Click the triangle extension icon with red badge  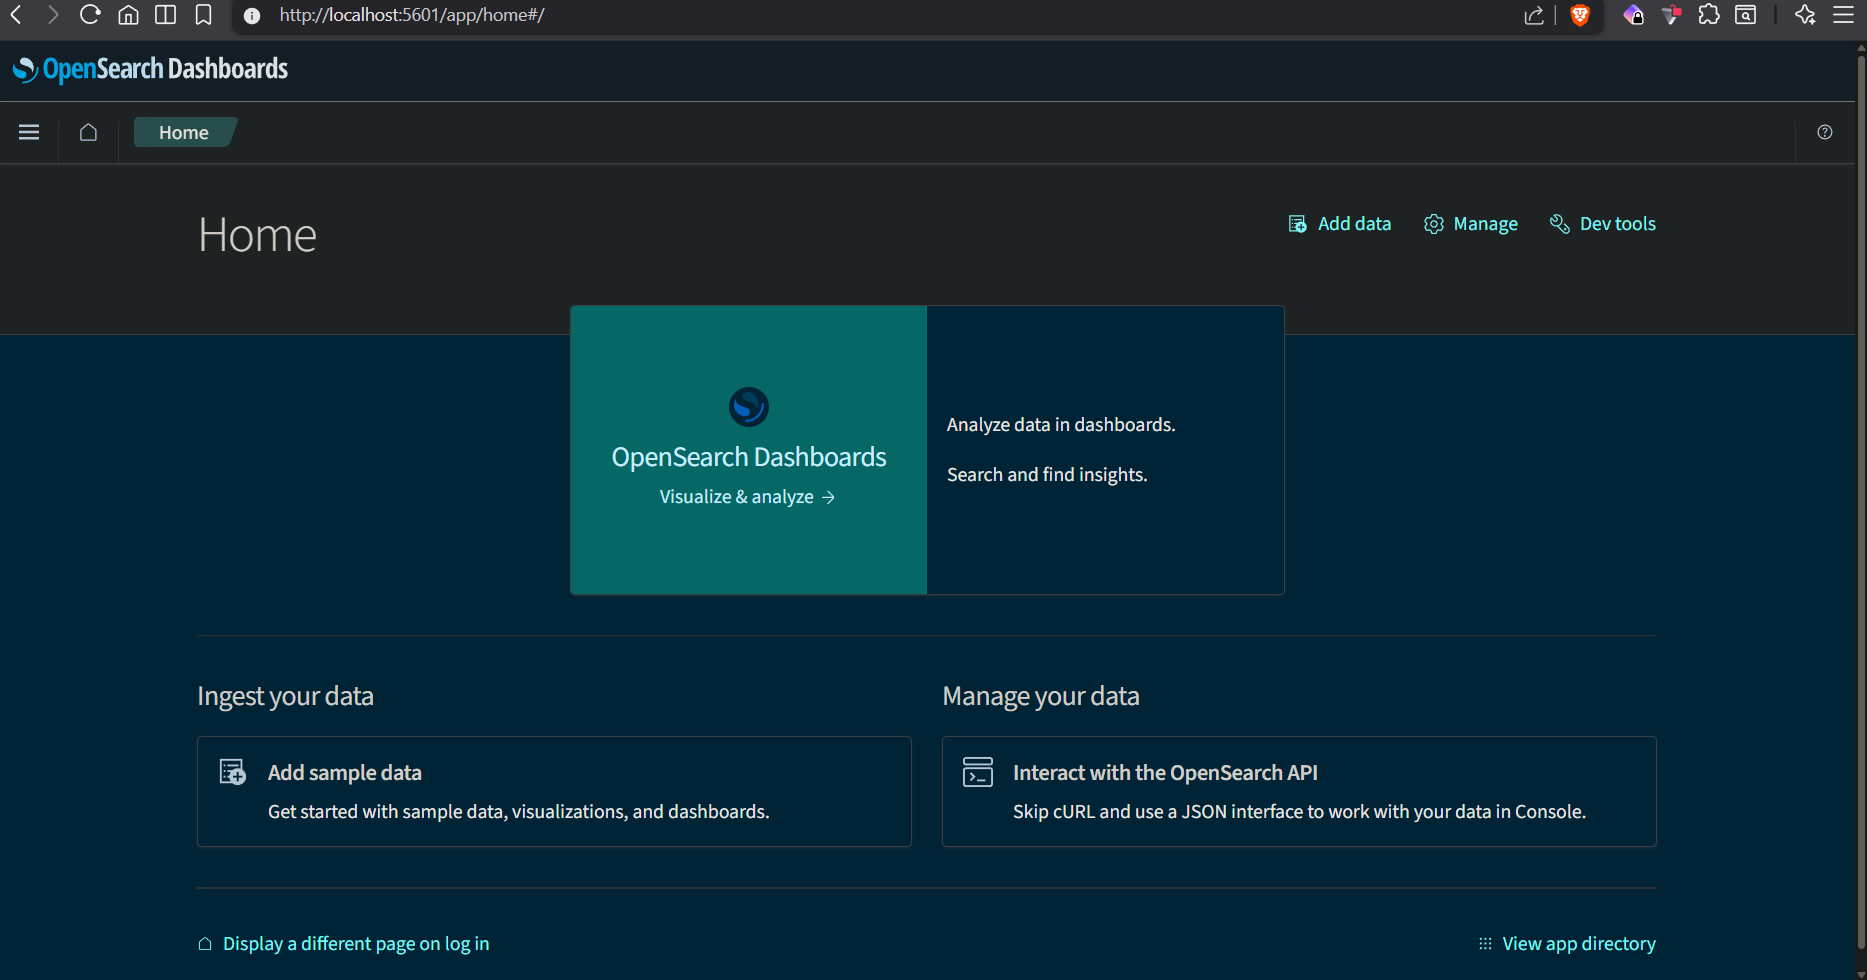(x=1671, y=15)
